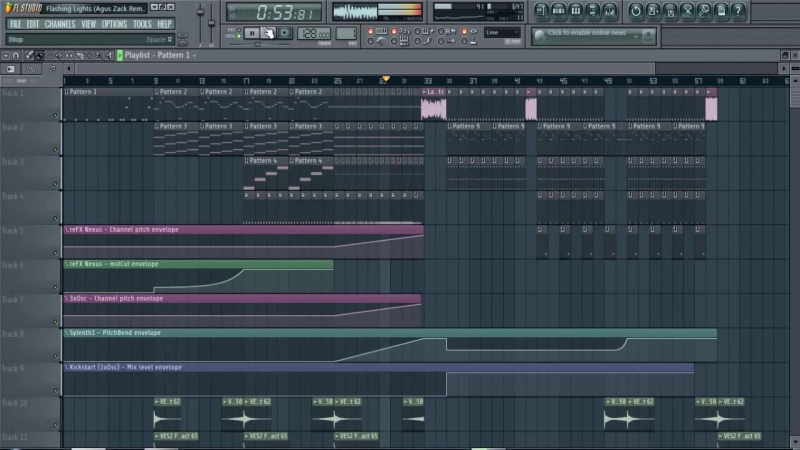The image size is (800, 450).
Task: Open the TOOLS menu
Action: 142,24
